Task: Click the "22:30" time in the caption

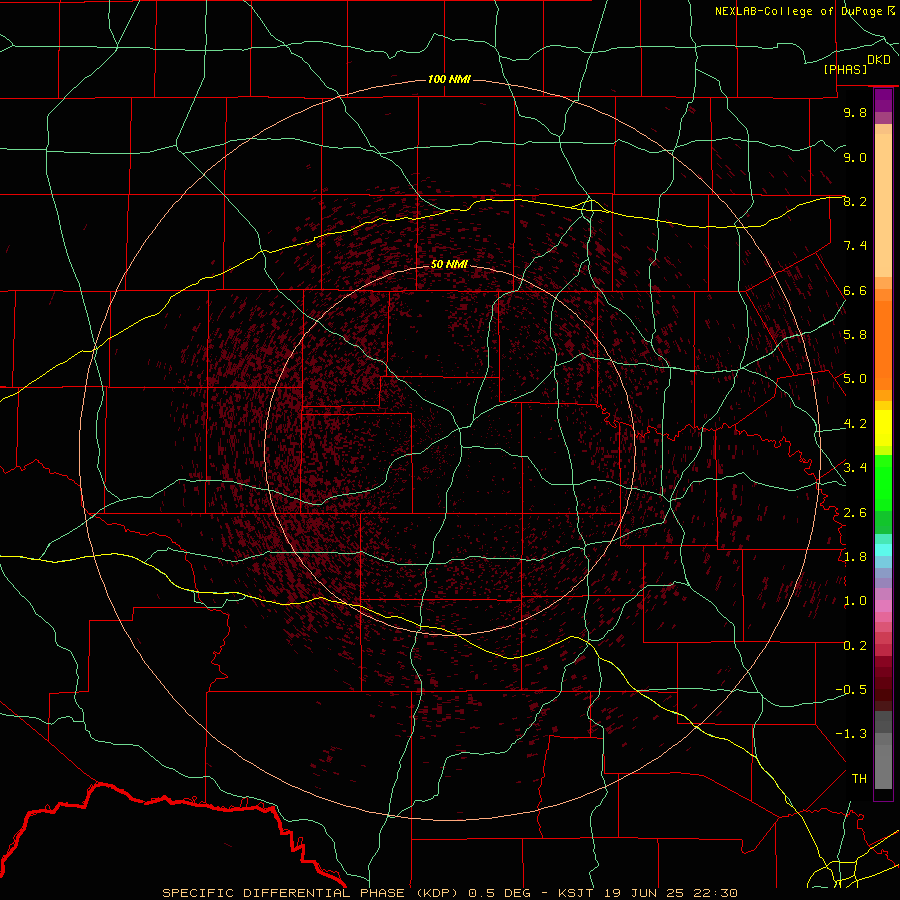Action: [x=715, y=893]
